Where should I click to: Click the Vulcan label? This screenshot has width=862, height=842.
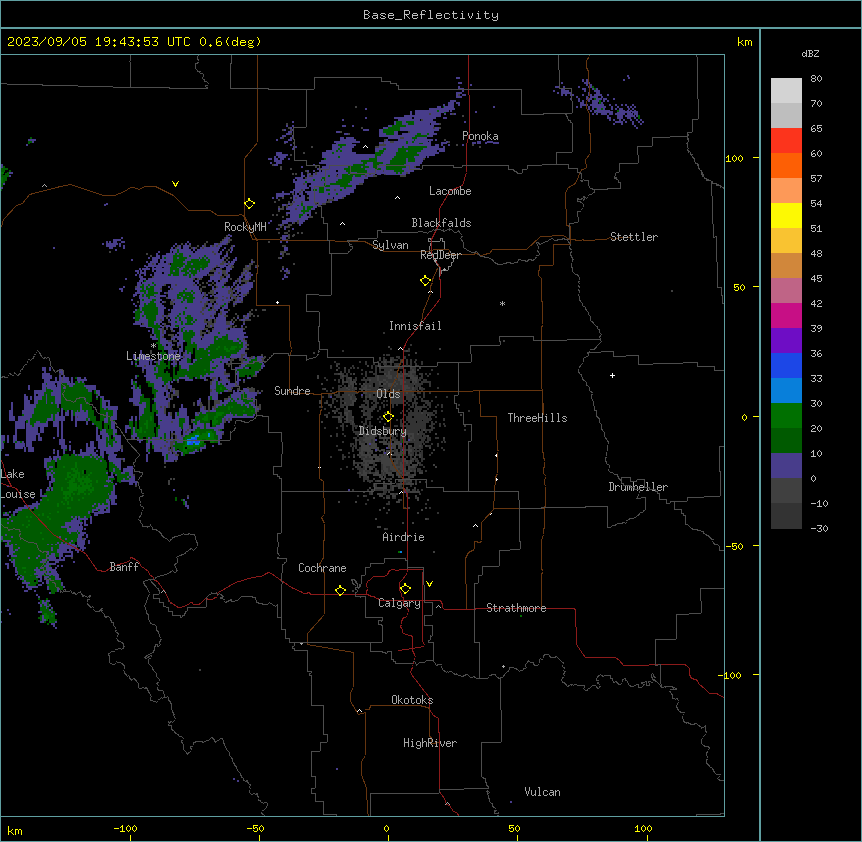click(x=543, y=792)
